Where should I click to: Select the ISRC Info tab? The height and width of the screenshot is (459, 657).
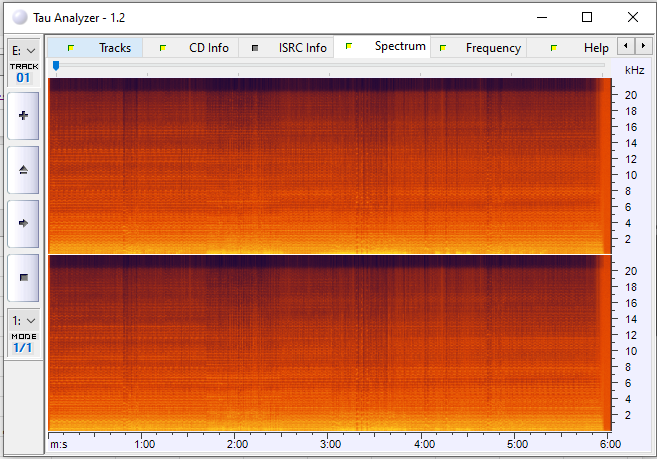[x=302, y=48]
